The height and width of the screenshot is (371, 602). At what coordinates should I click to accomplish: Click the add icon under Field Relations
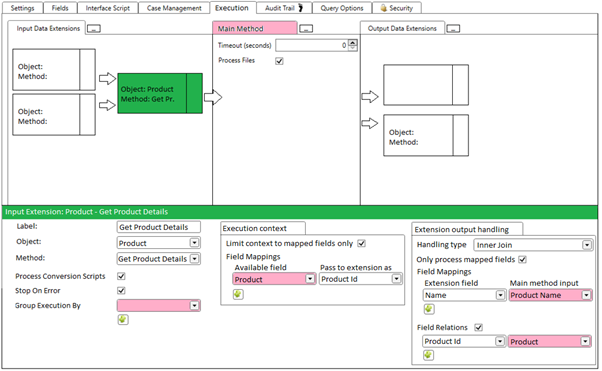point(428,355)
